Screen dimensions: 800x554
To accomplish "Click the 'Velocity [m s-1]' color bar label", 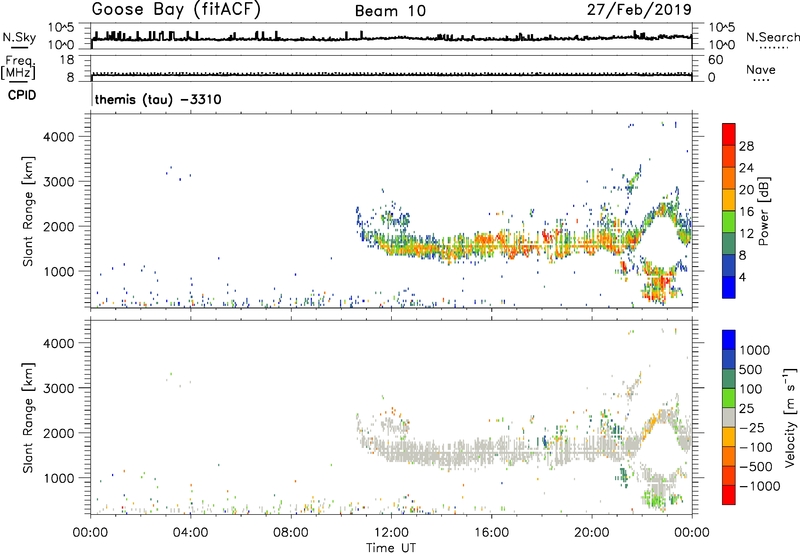I will click(x=790, y=417).
